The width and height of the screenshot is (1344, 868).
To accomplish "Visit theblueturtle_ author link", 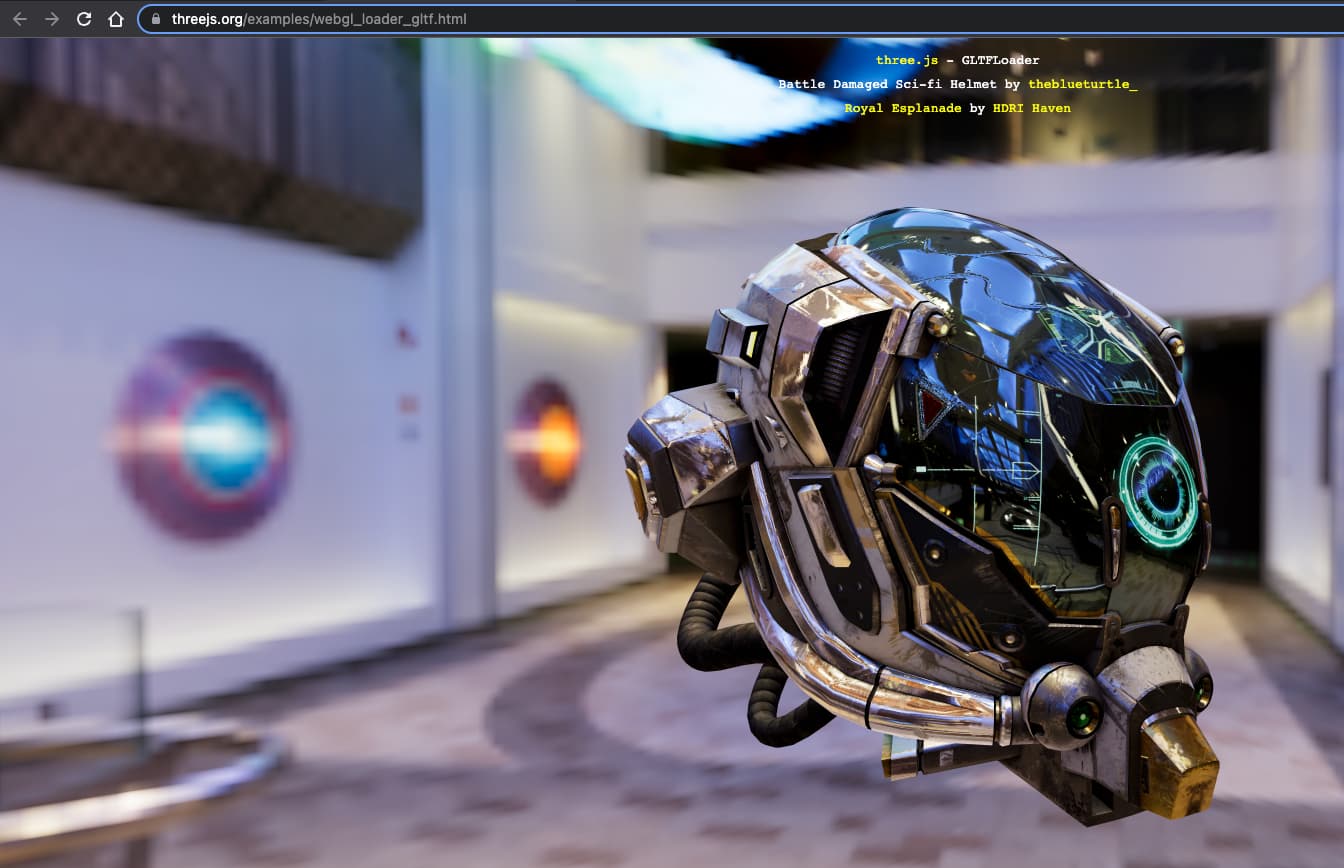I will click(x=1082, y=85).
